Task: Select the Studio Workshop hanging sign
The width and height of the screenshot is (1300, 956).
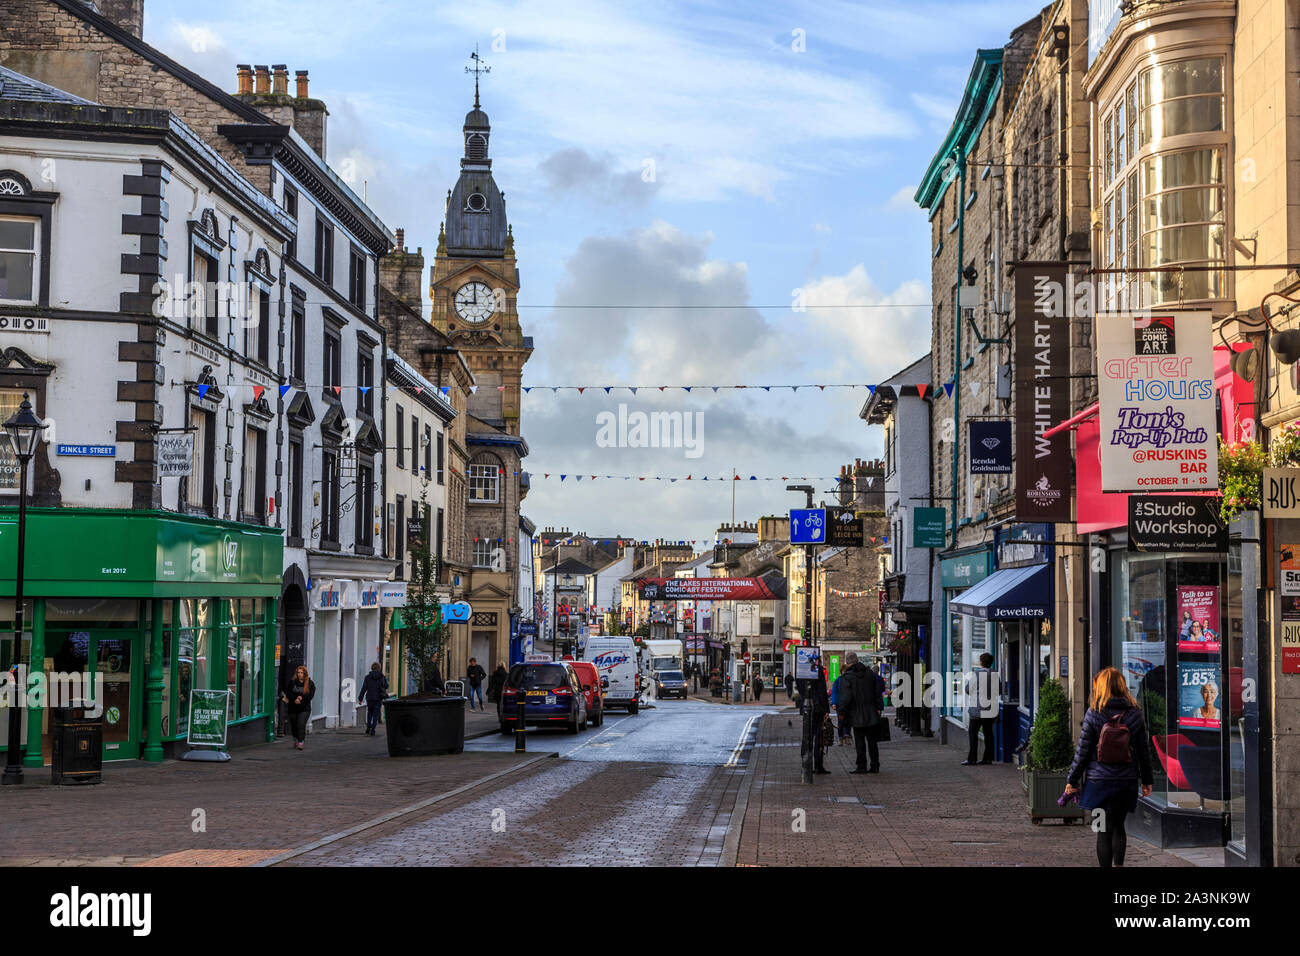Action: (x=1176, y=523)
